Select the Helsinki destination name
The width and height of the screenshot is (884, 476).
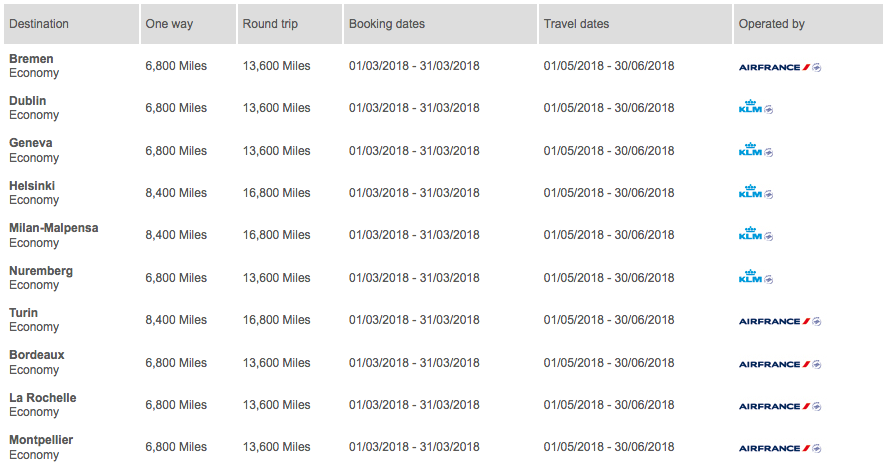coord(33,186)
